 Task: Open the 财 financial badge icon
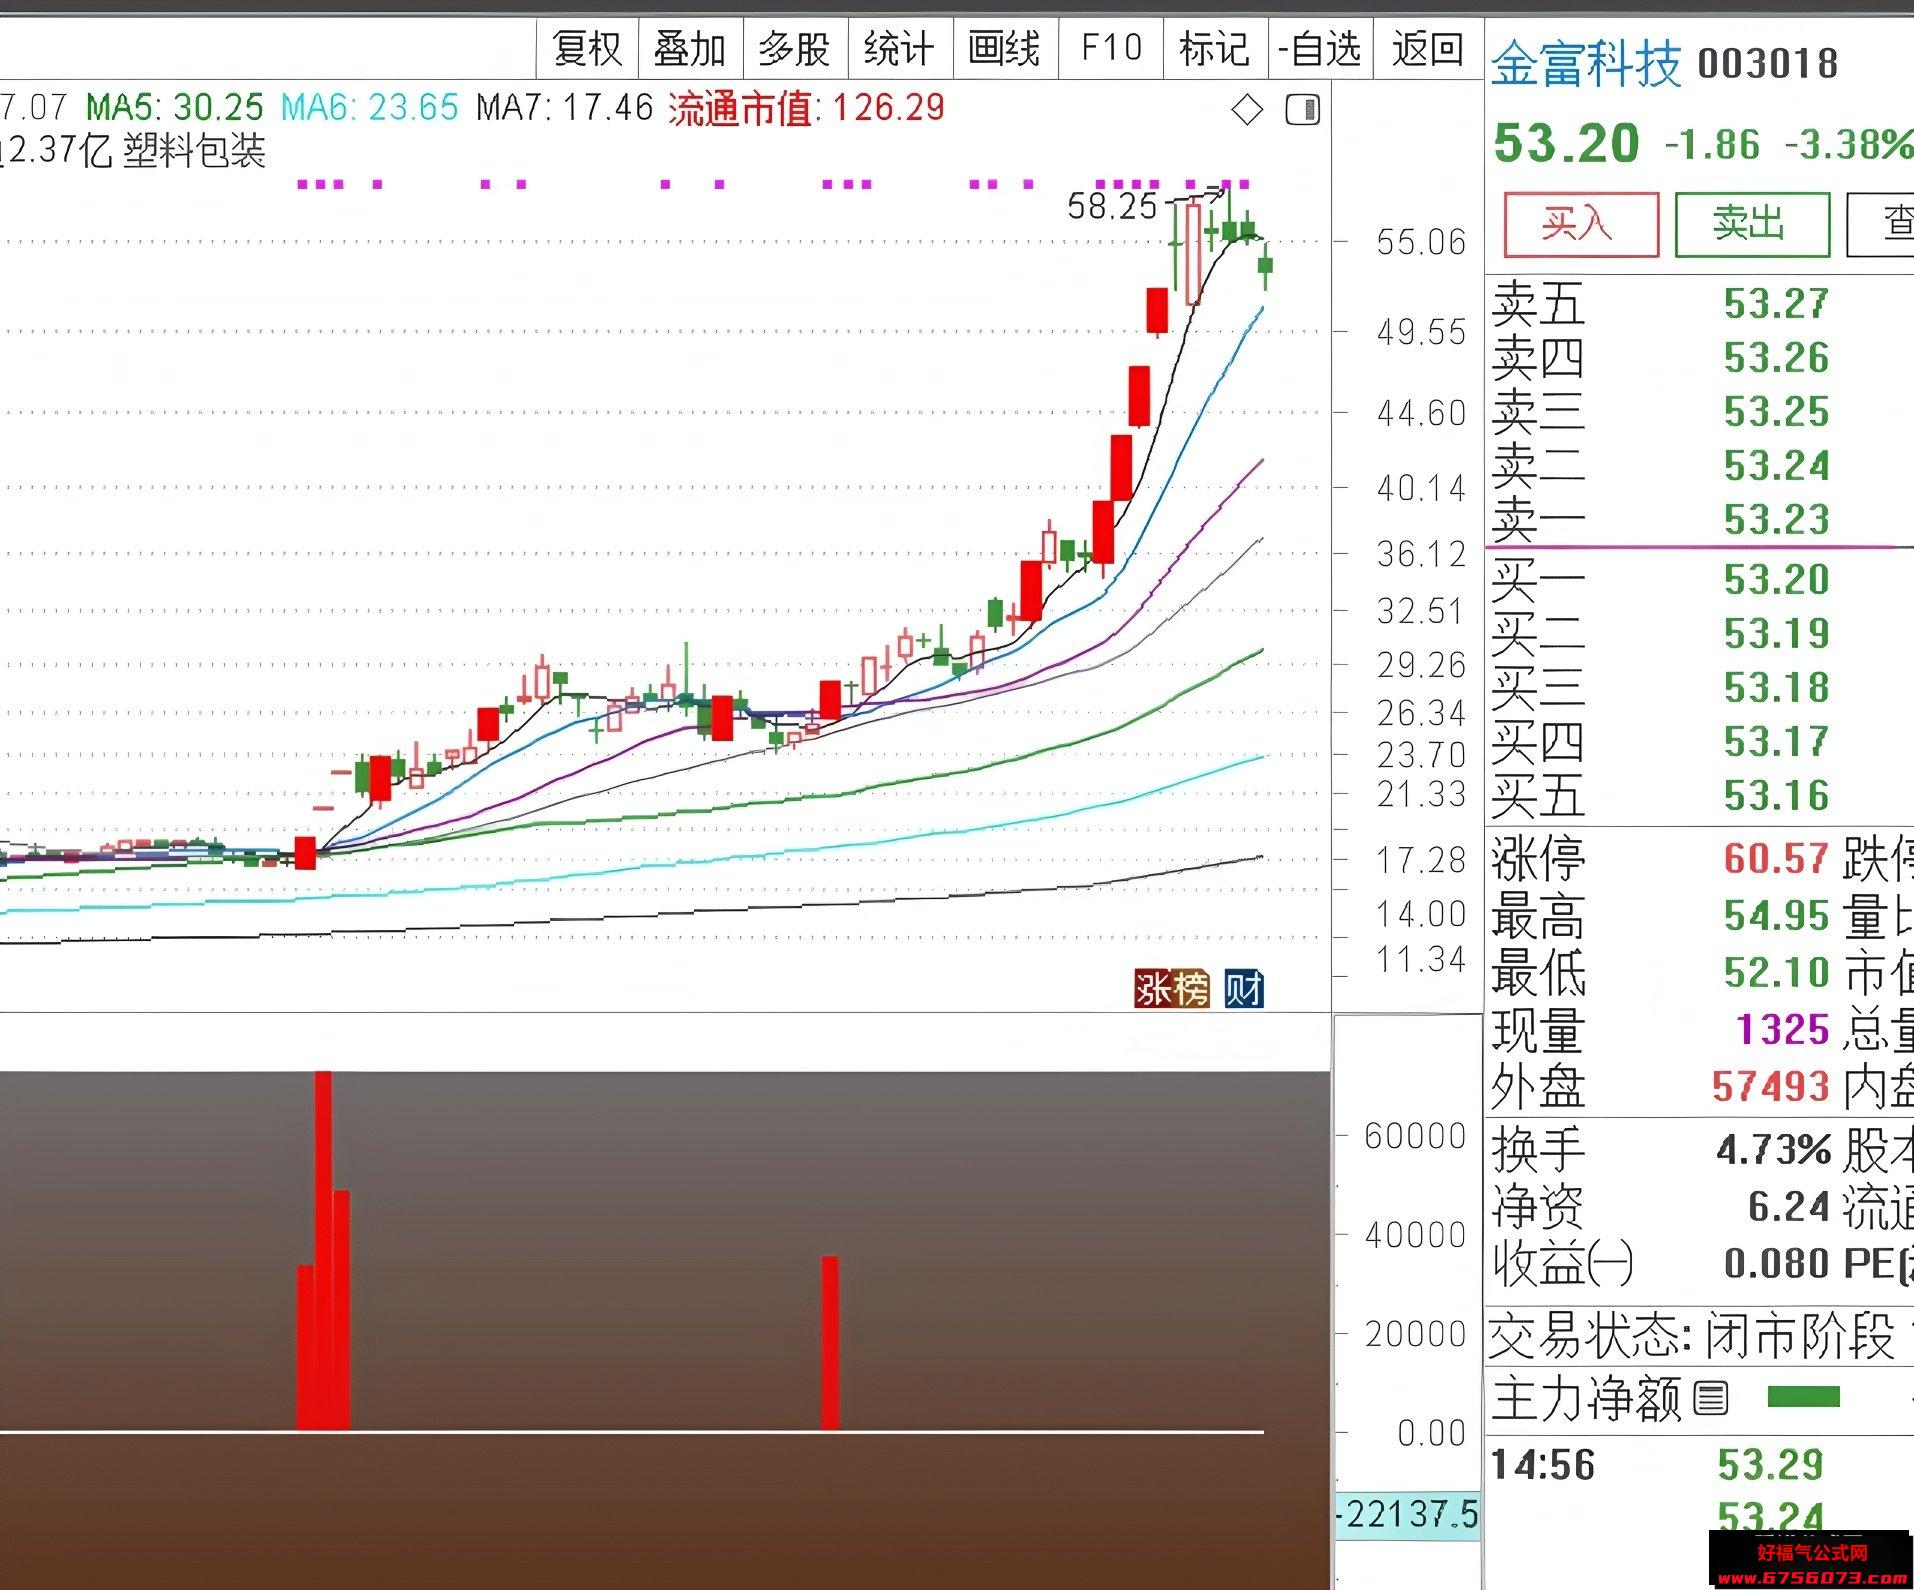click(1244, 989)
